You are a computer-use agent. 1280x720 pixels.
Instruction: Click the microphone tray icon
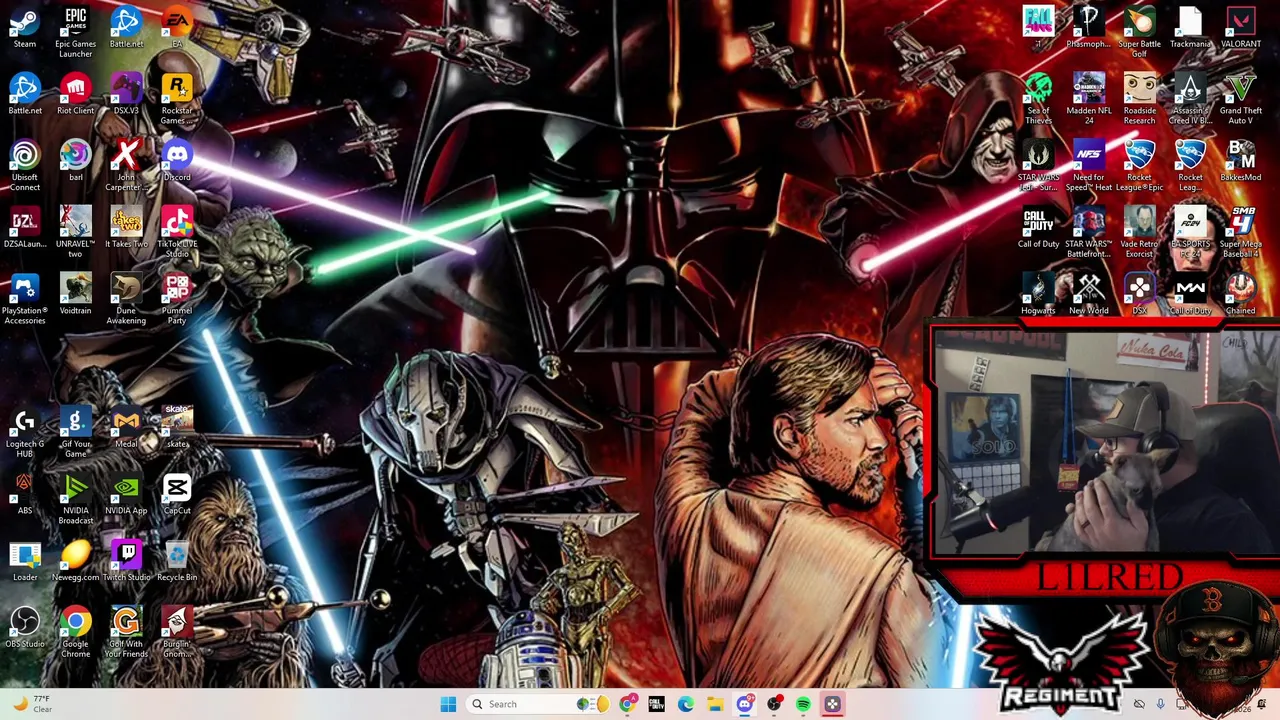1160,705
